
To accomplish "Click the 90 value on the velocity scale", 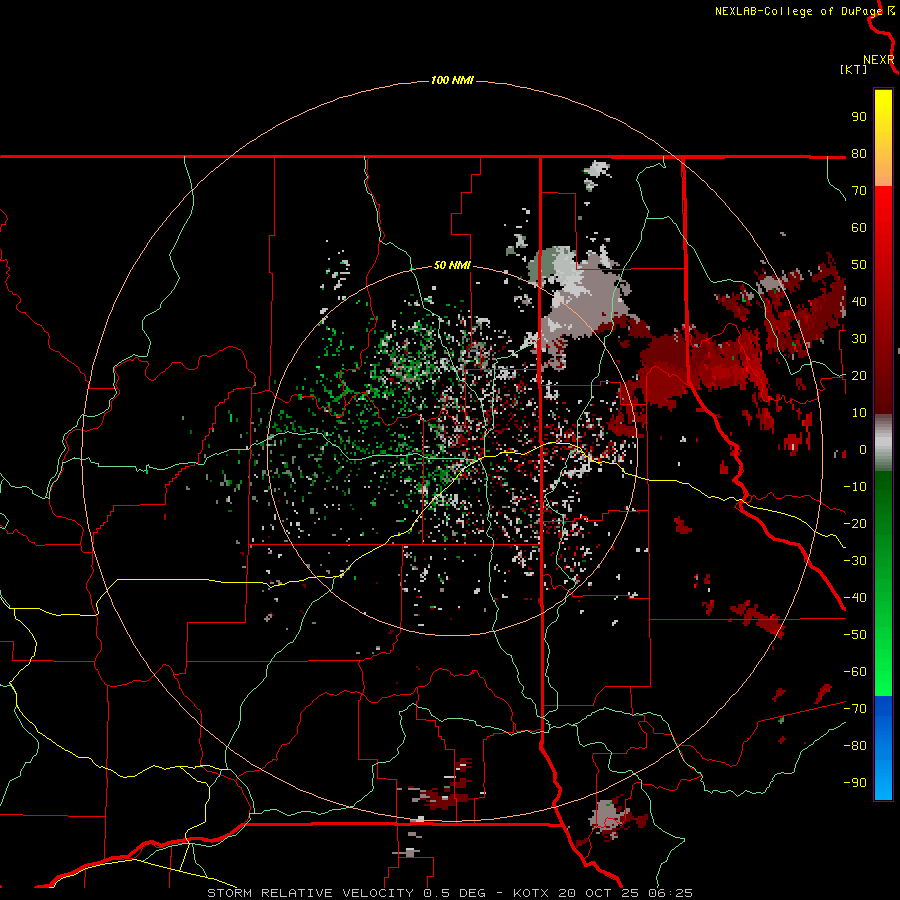I will (x=859, y=117).
